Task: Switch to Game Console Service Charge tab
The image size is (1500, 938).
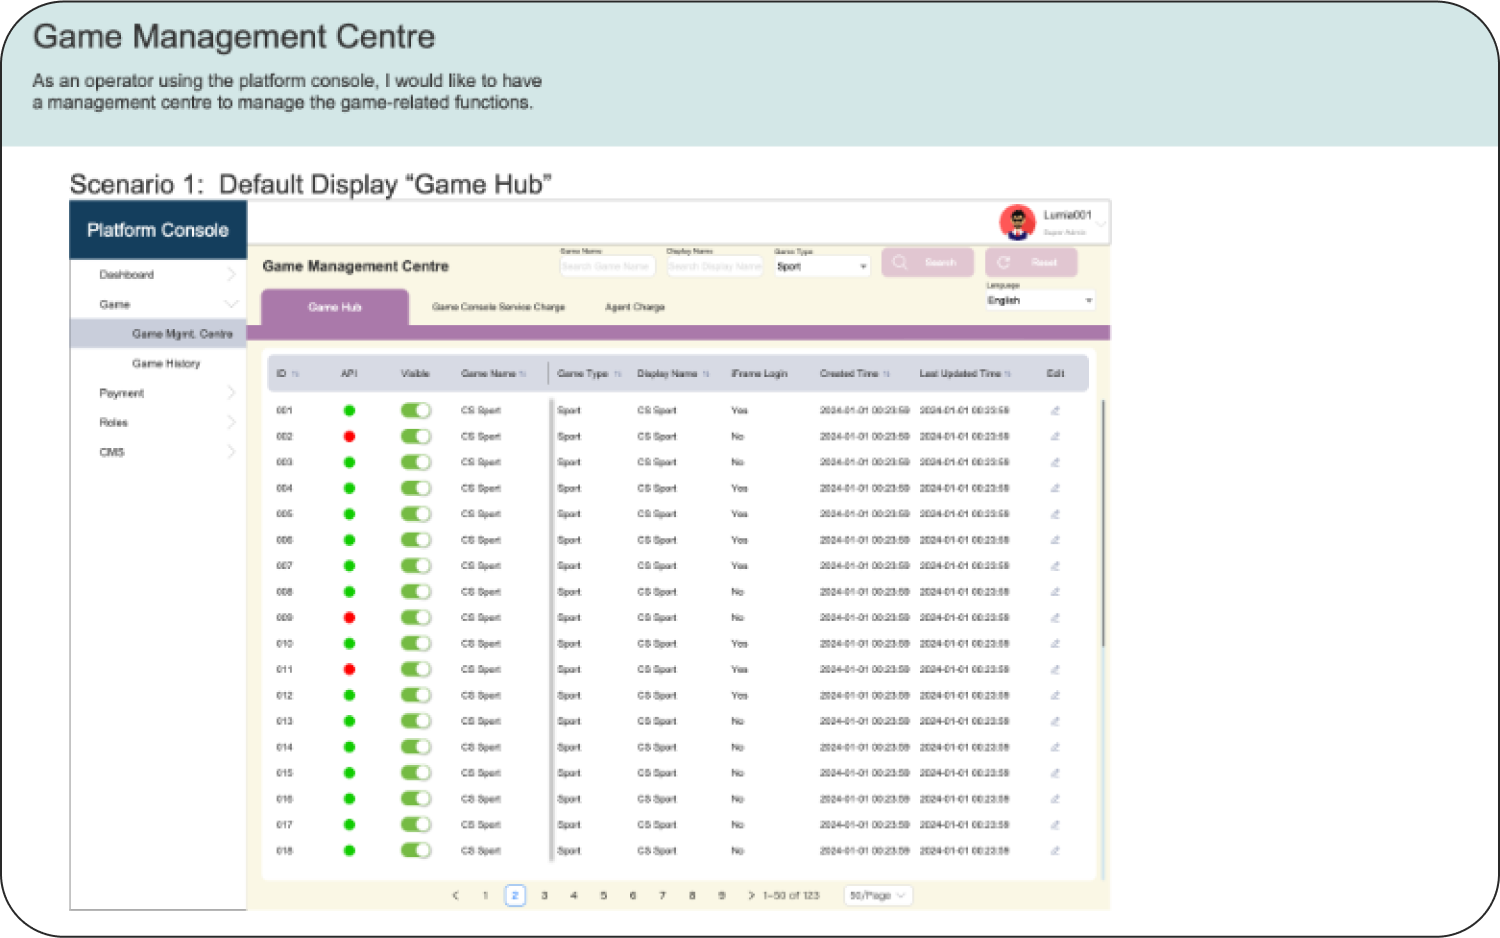Action: click(x=498, y=308)
